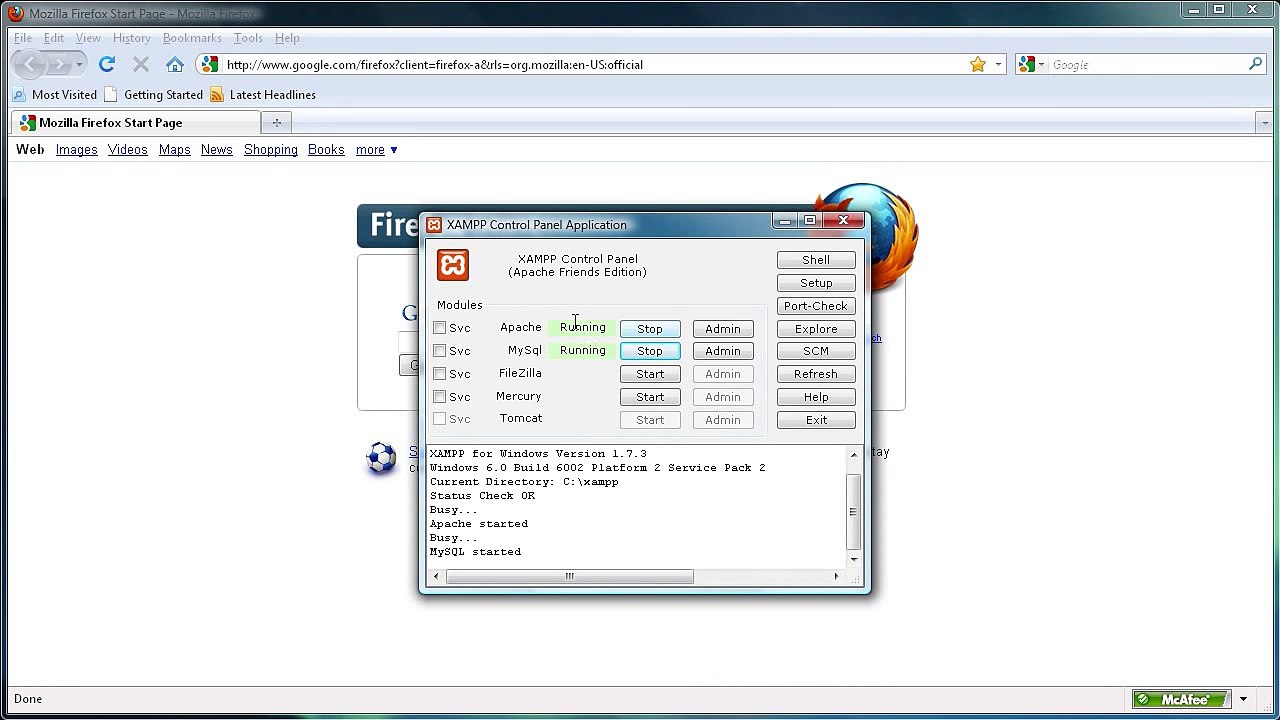Click the XAMPP title bar icon
Image resolution: width=1280 pixels, height=720 pixels.
coord(434,225)
